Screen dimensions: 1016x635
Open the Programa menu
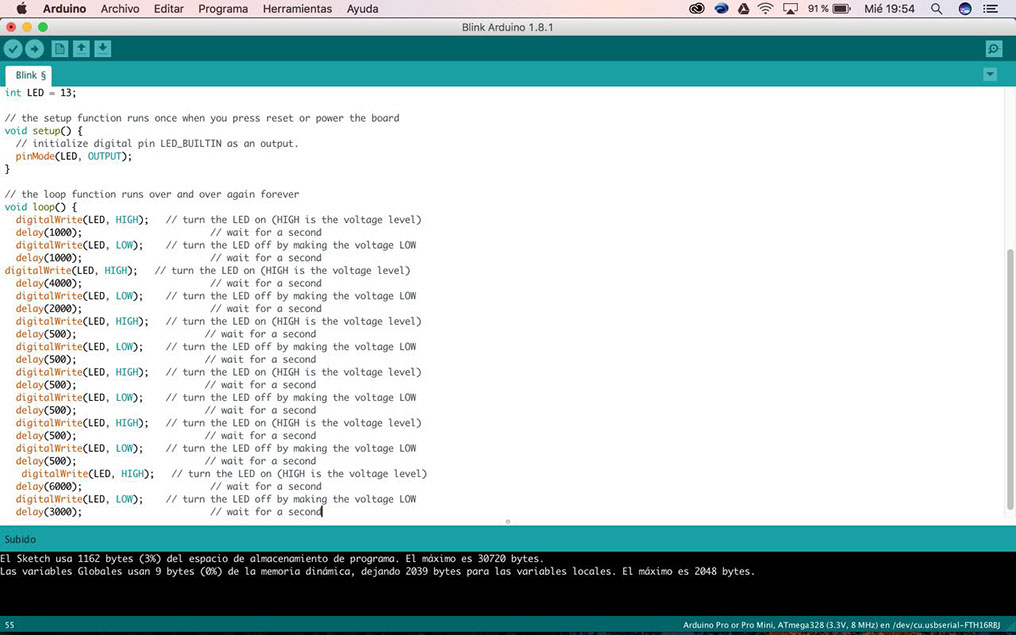pos(223,9)
